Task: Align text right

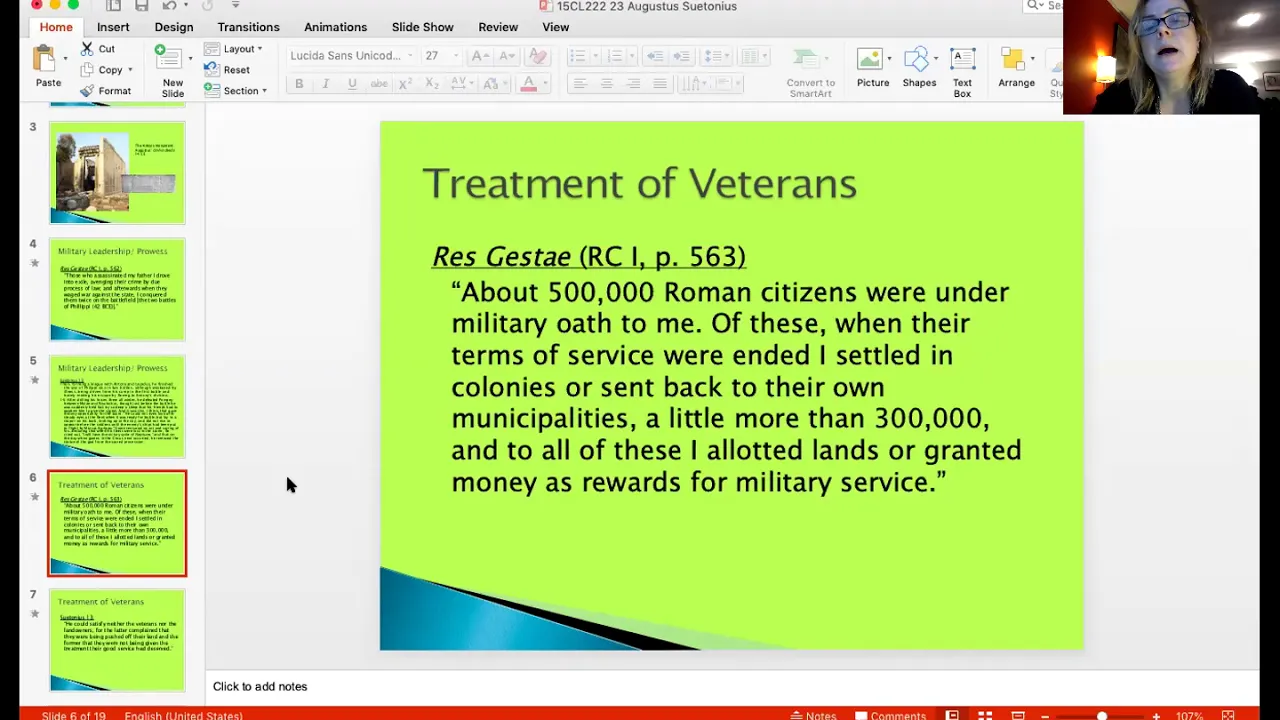Action: (633, 84)
